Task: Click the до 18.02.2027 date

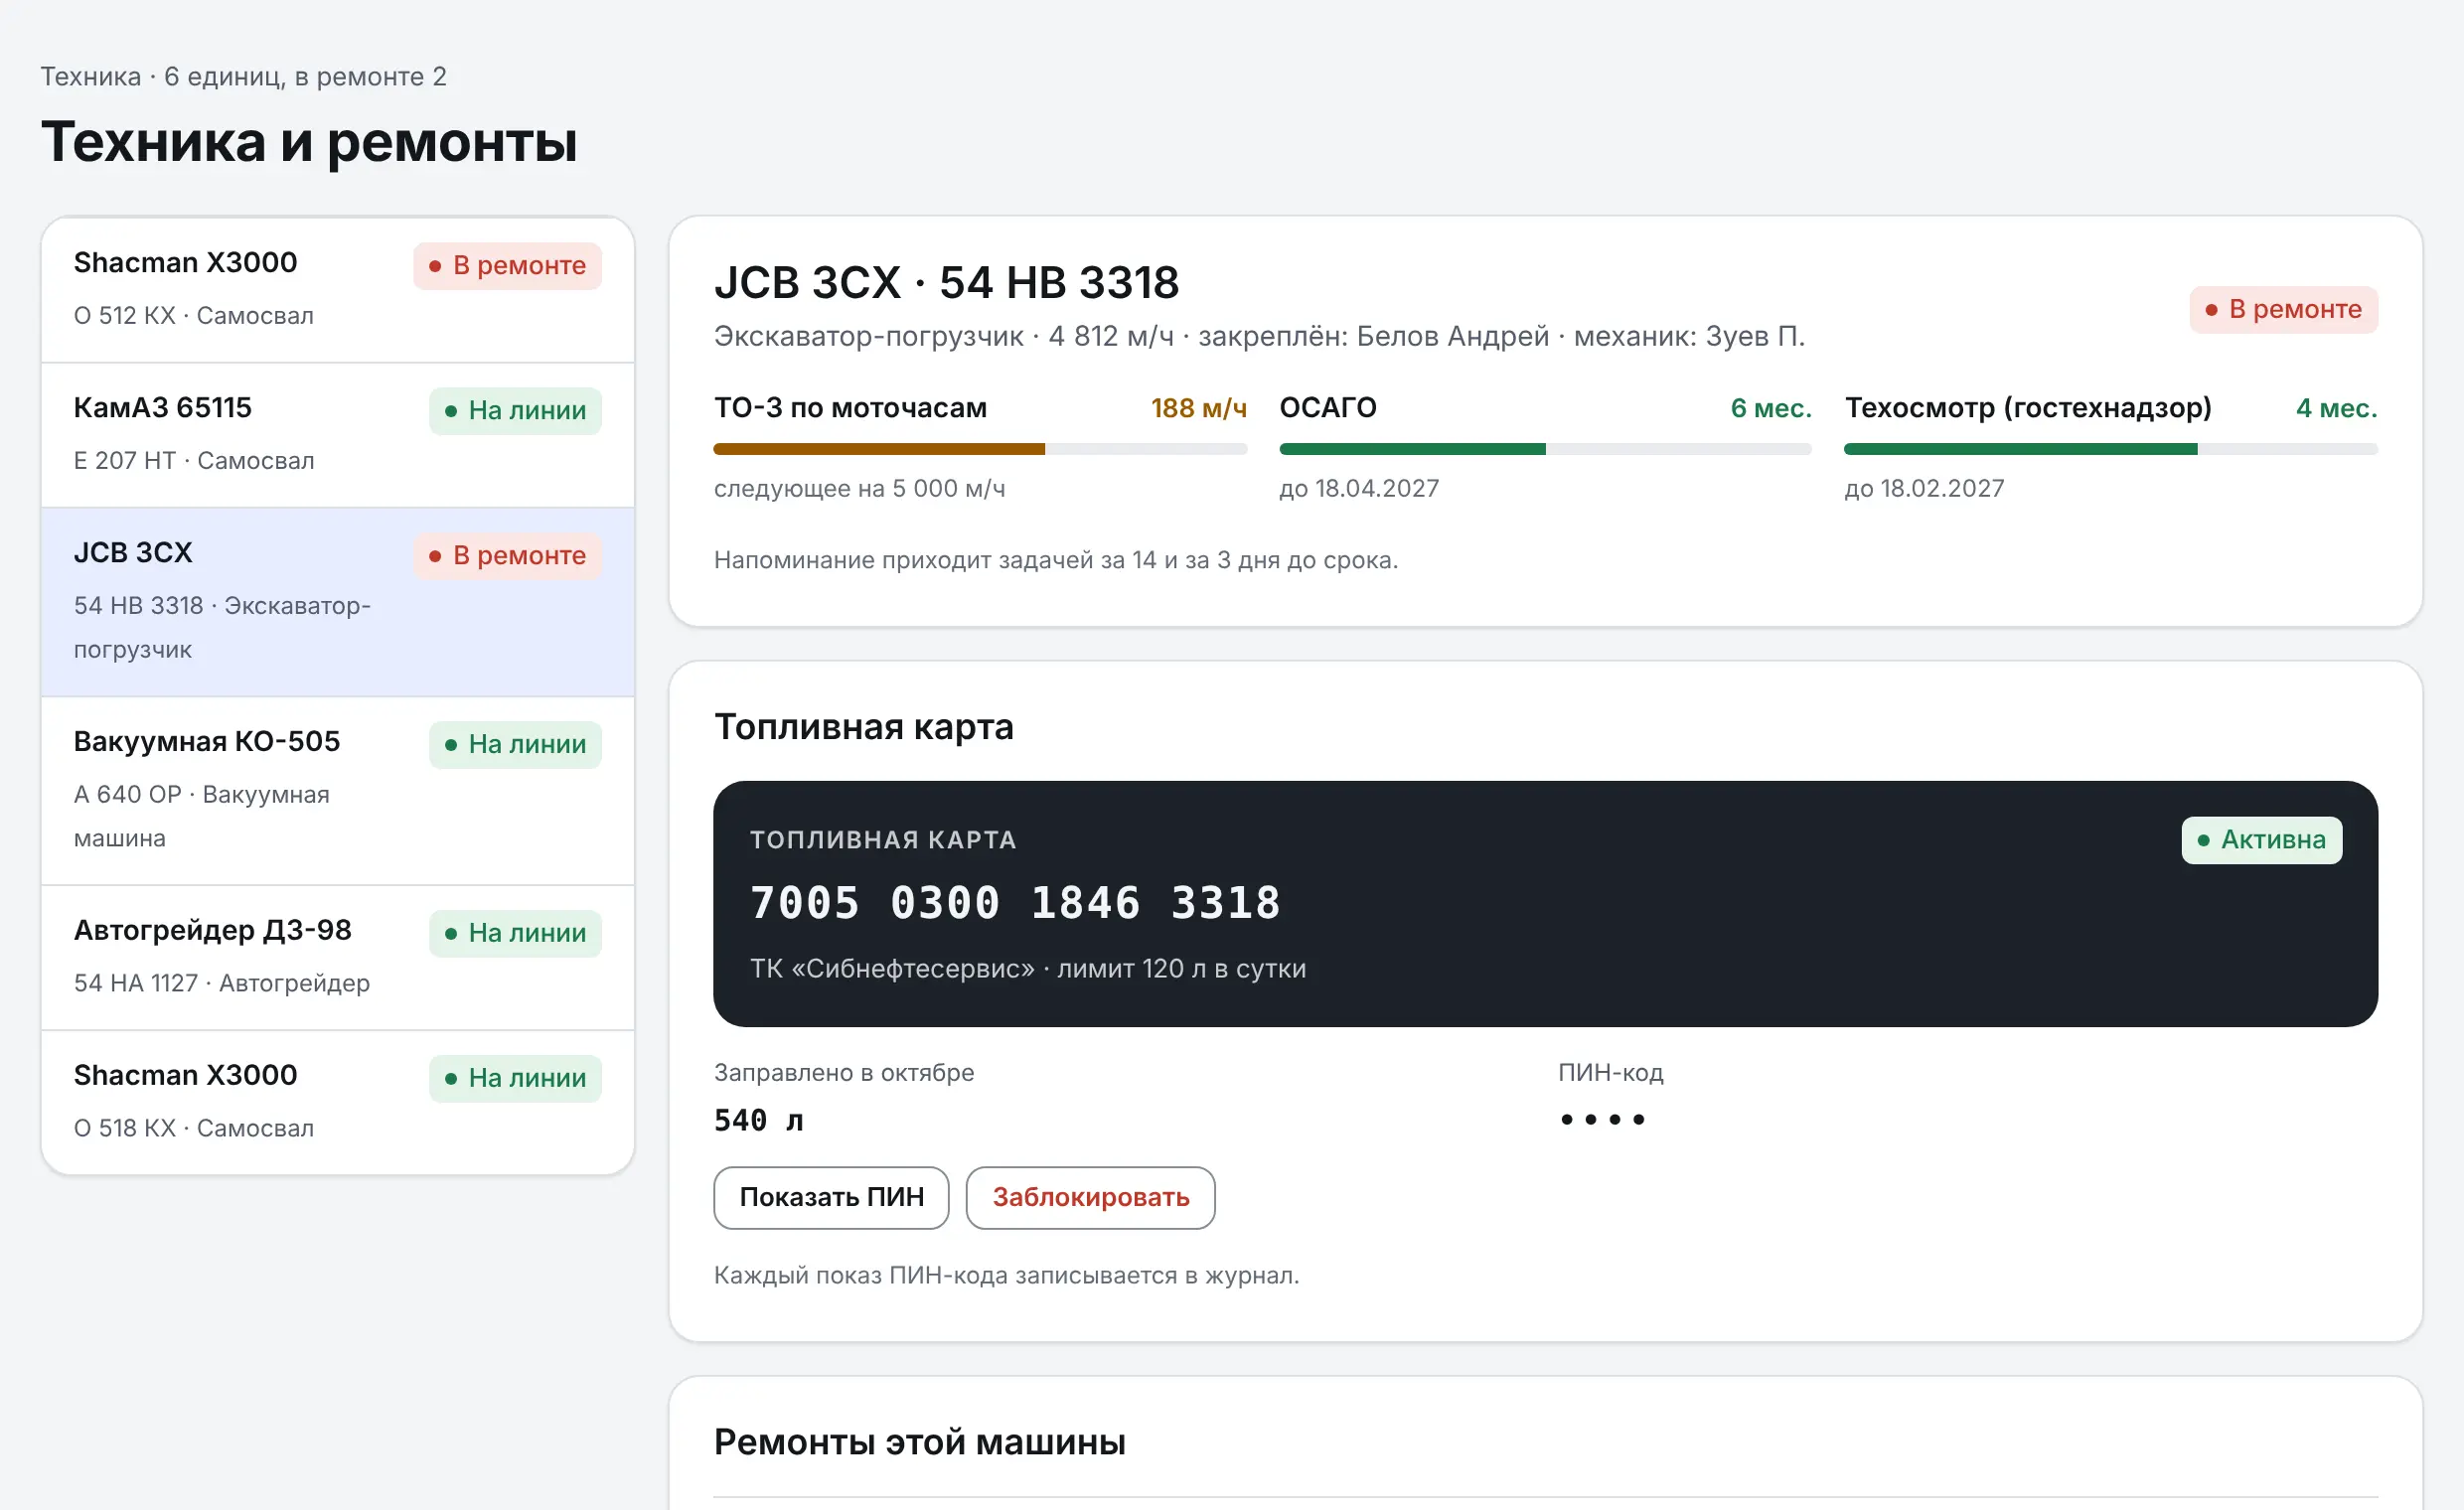Action: [1924, 488]
